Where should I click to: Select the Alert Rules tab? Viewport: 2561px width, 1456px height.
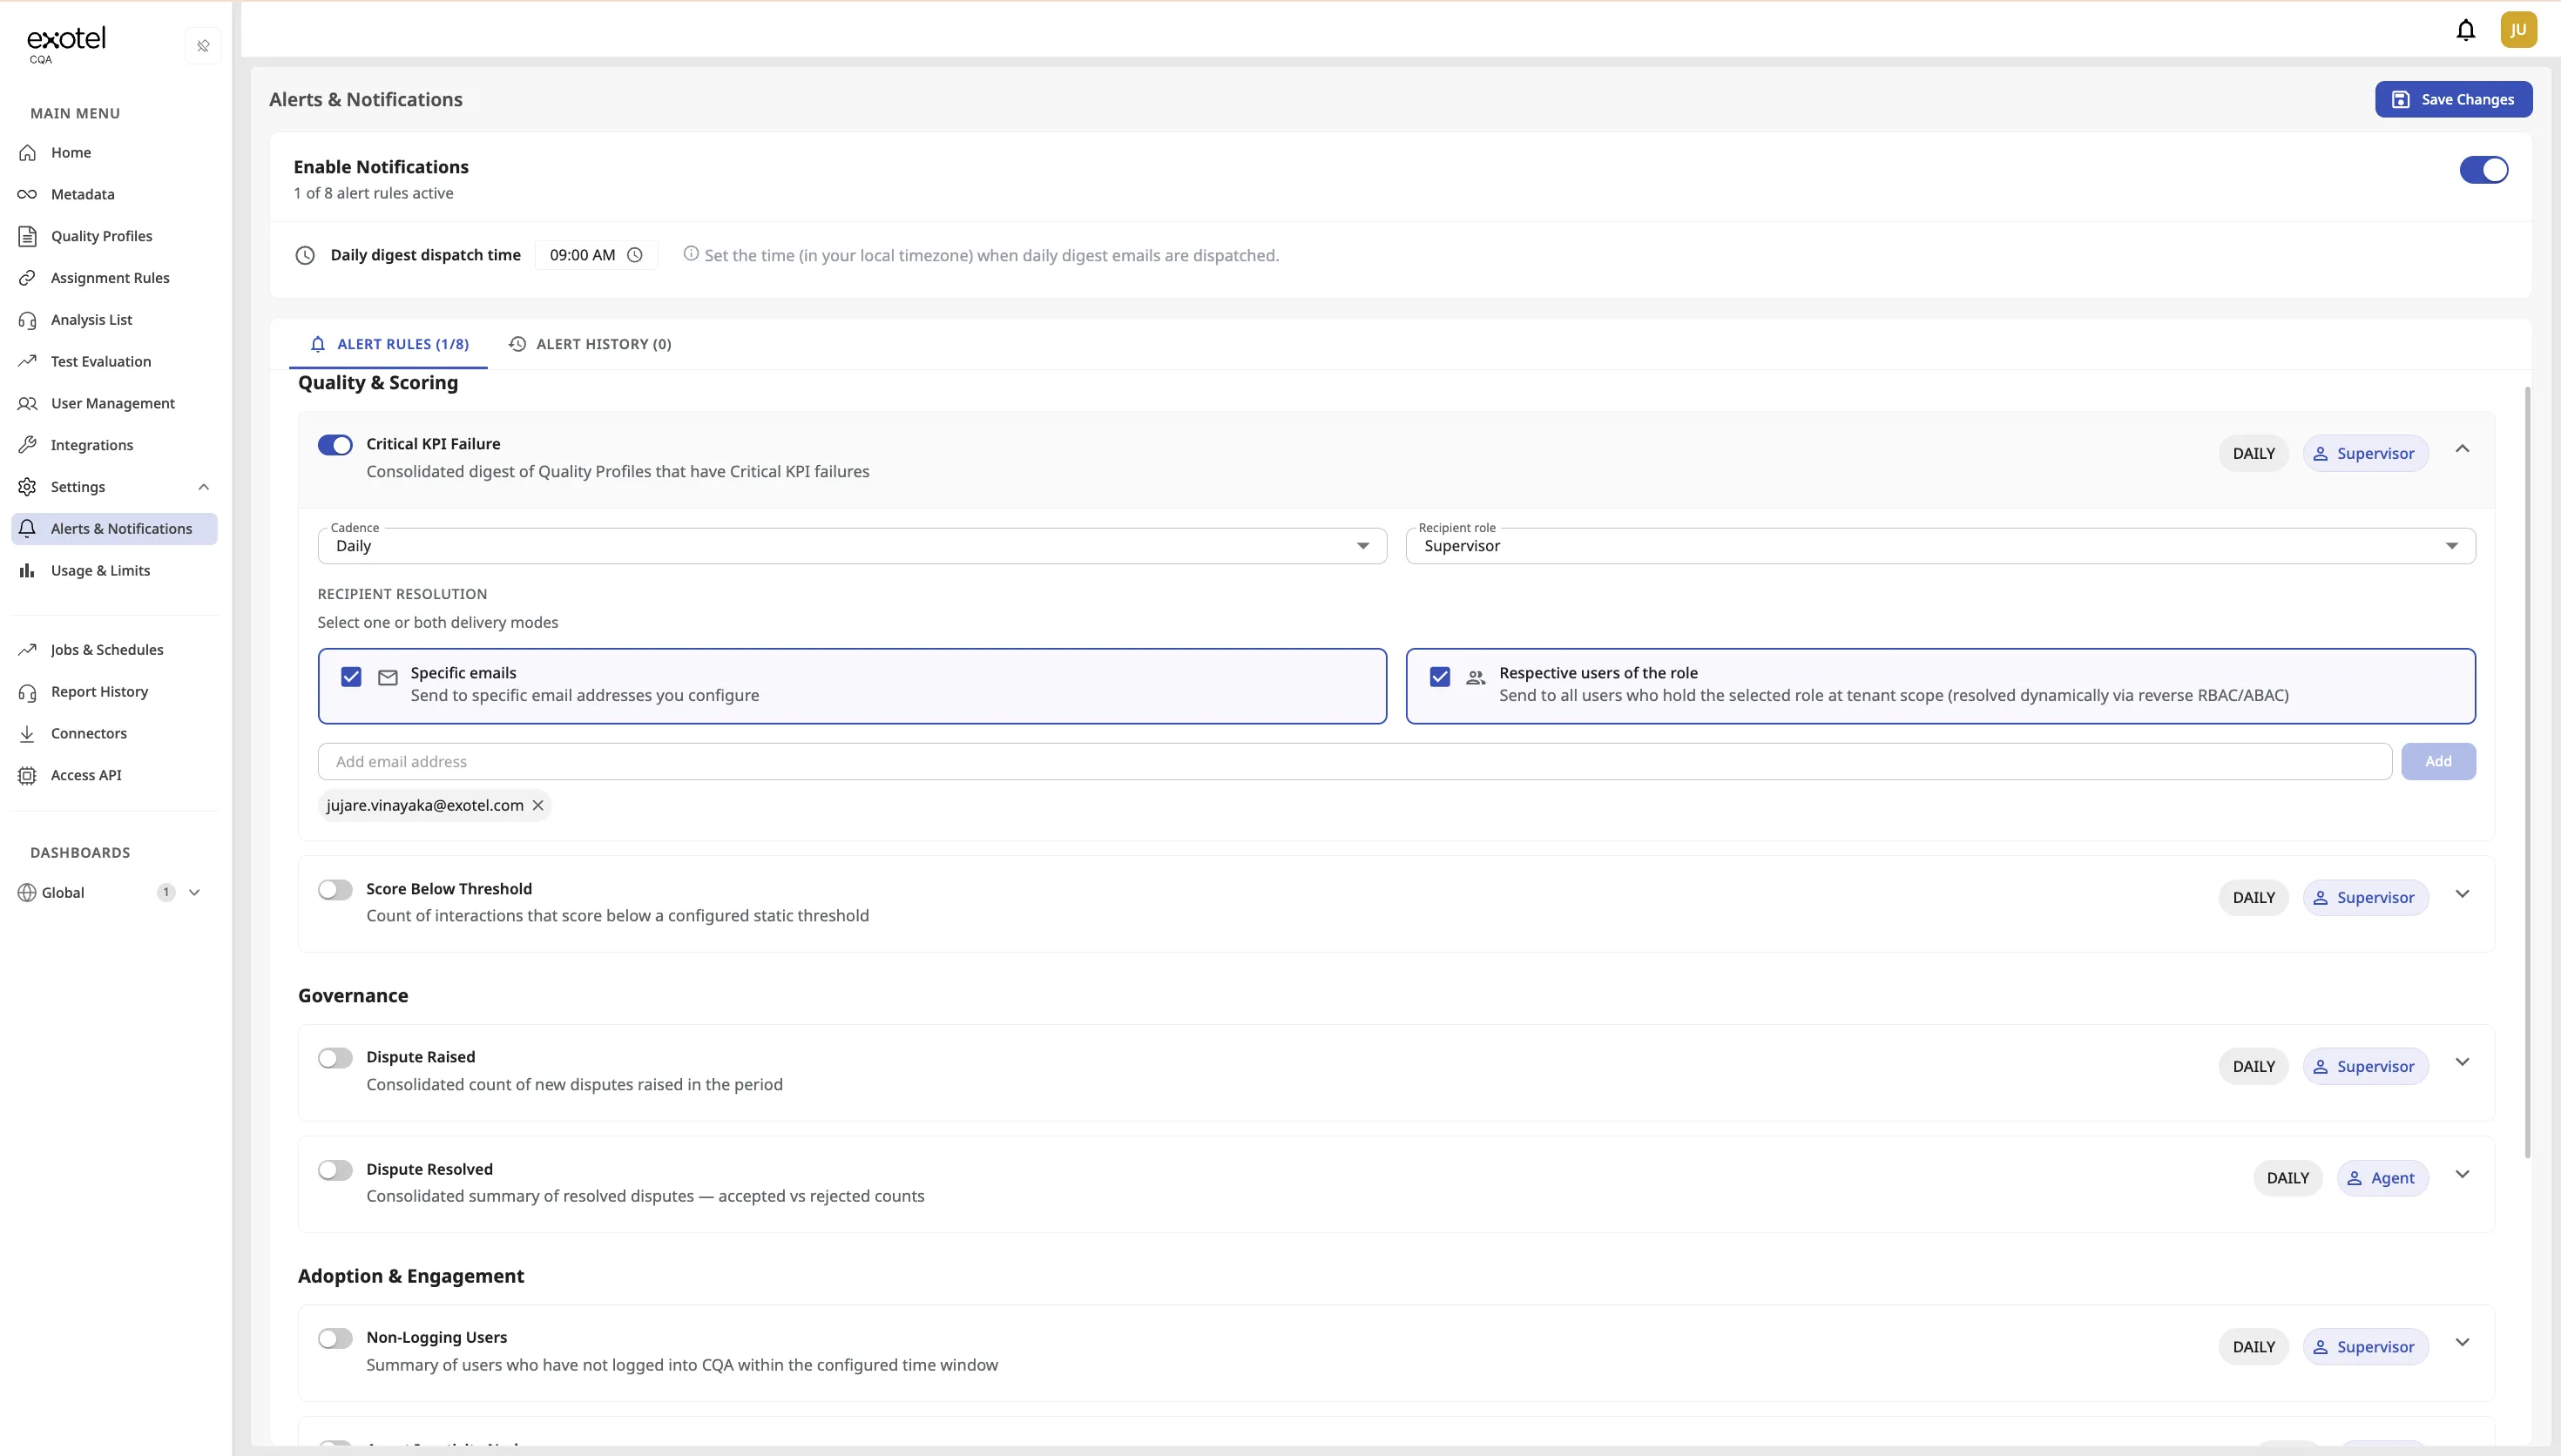click(388, 344)
